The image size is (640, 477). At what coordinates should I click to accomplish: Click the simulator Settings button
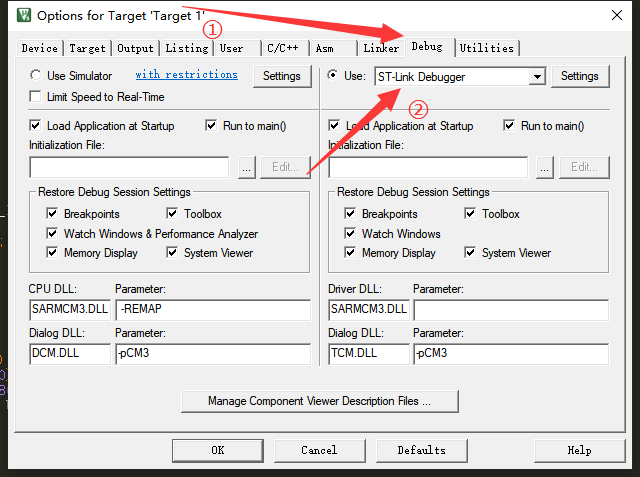[281, 76]
